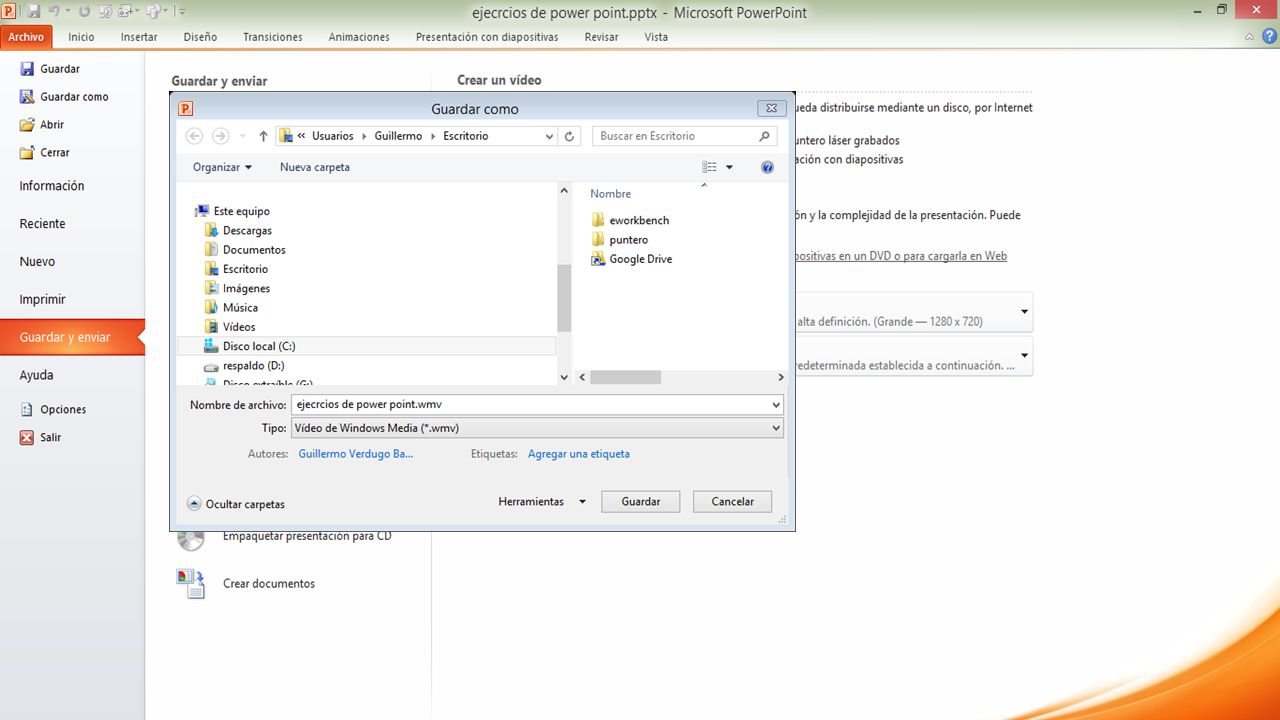Viewport: 1280px width, 720px height.
Task: Open the Nombre de archivo dropdown arrow
Action: pyautogui.click(x=776, y=405)
